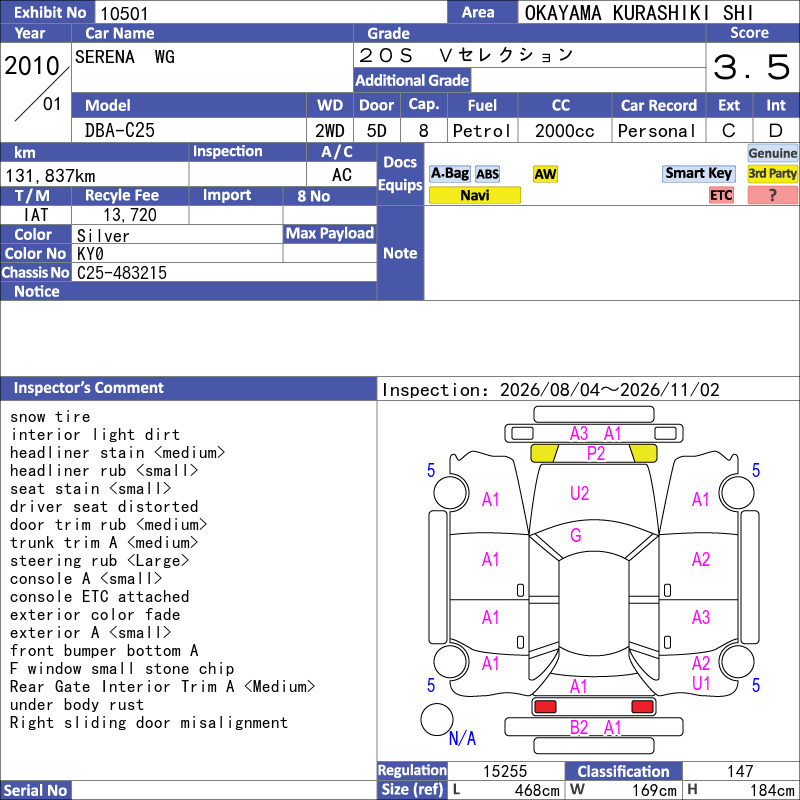Select the N/A spare tire mark
800x800 pixels.
pos(462,738)
